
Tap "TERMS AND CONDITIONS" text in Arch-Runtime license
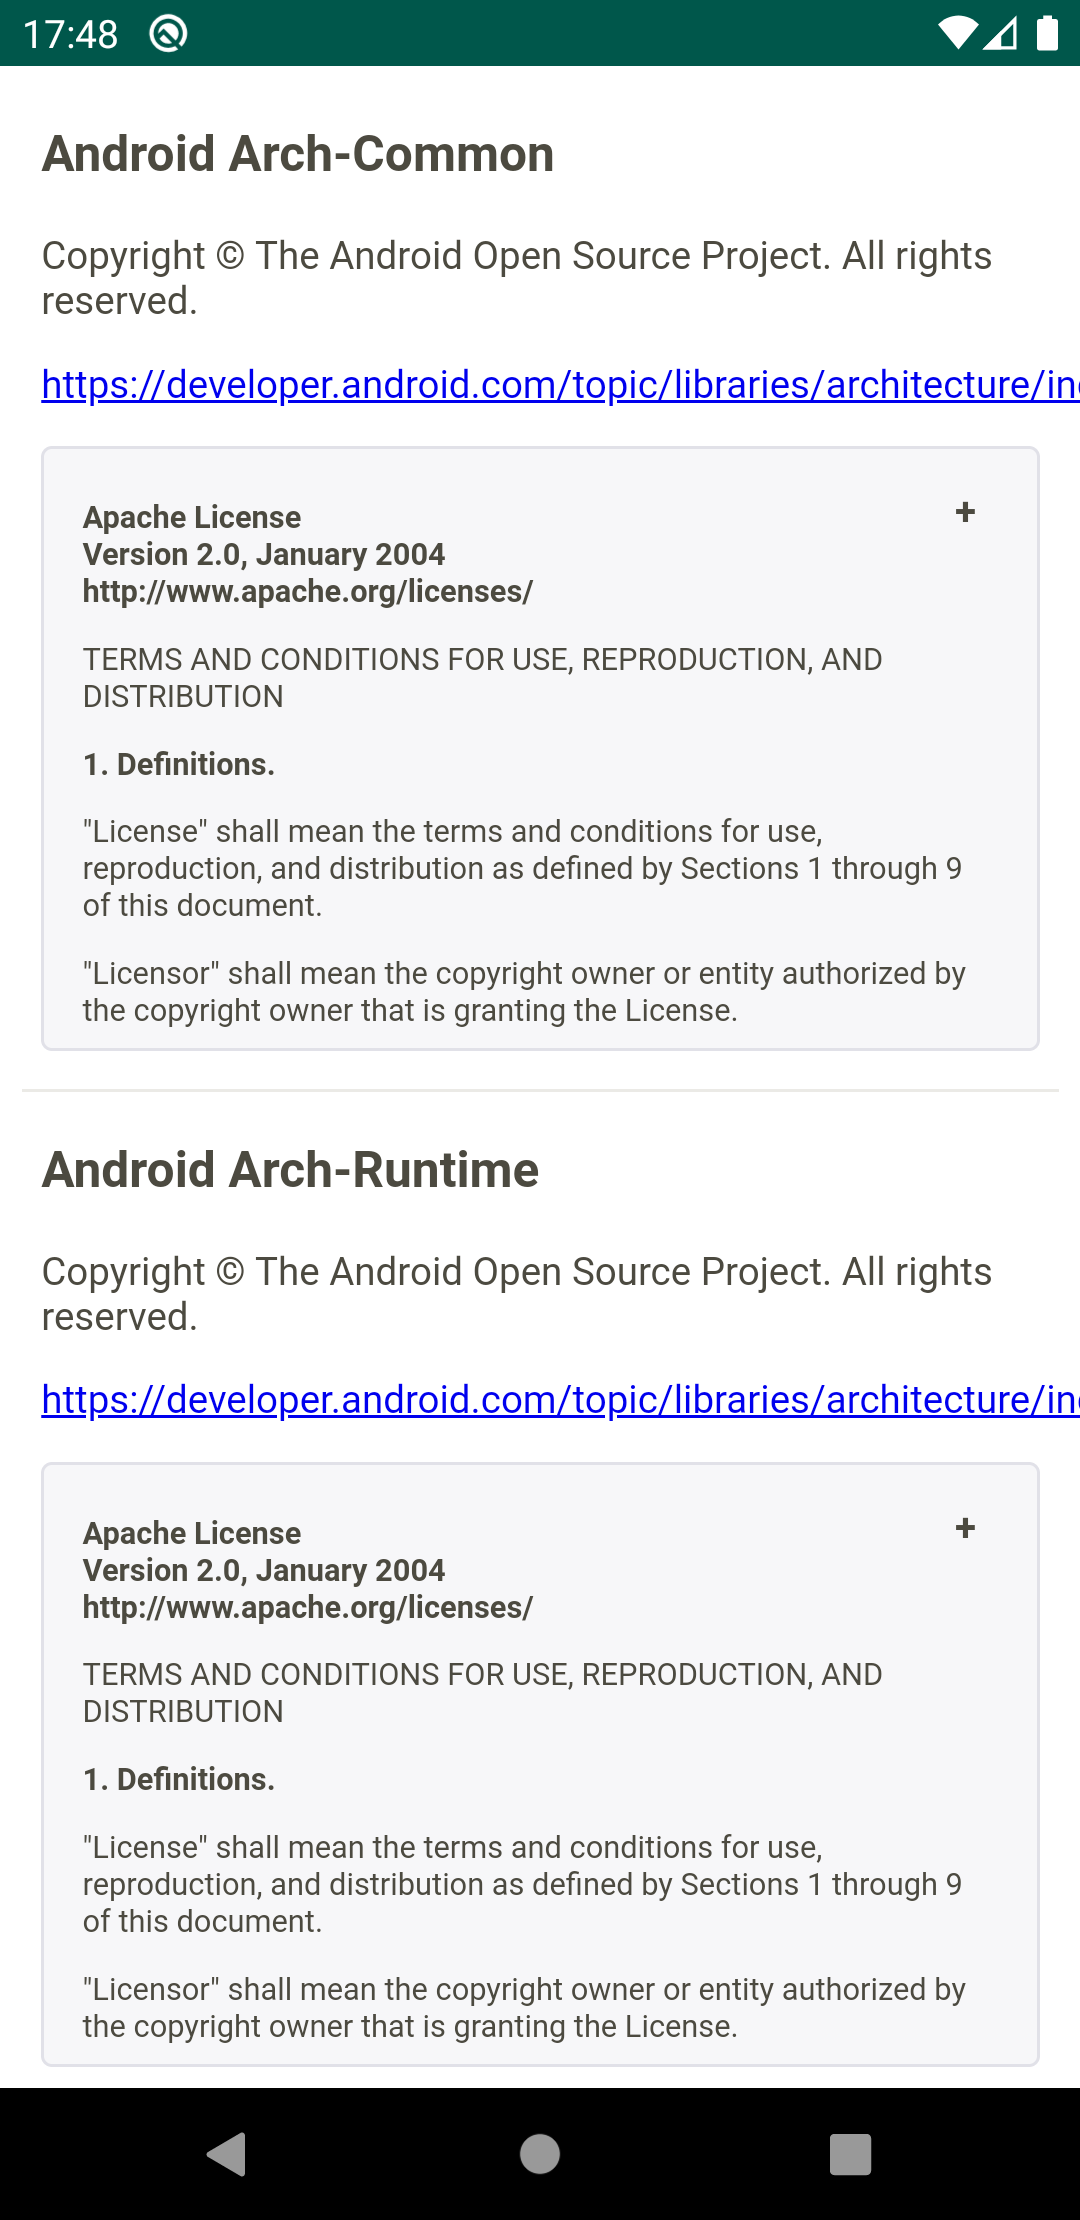click(x=482, y=1693)
